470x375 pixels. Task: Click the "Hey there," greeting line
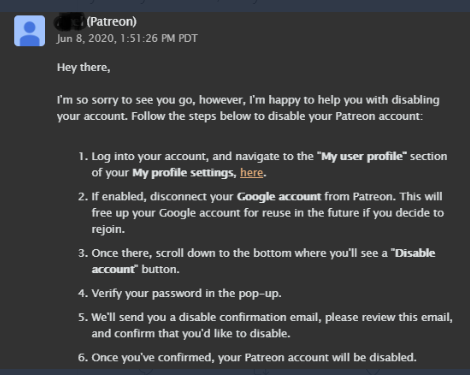(83, 67)
